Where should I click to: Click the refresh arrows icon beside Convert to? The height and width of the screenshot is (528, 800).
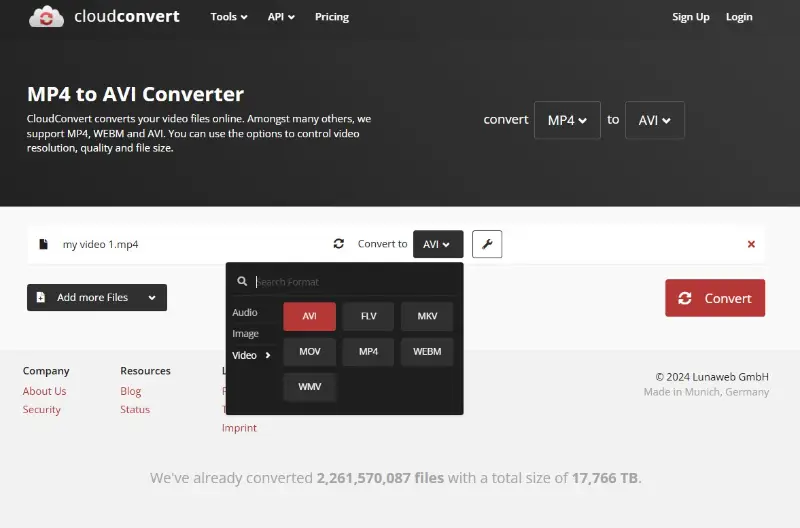339,244
